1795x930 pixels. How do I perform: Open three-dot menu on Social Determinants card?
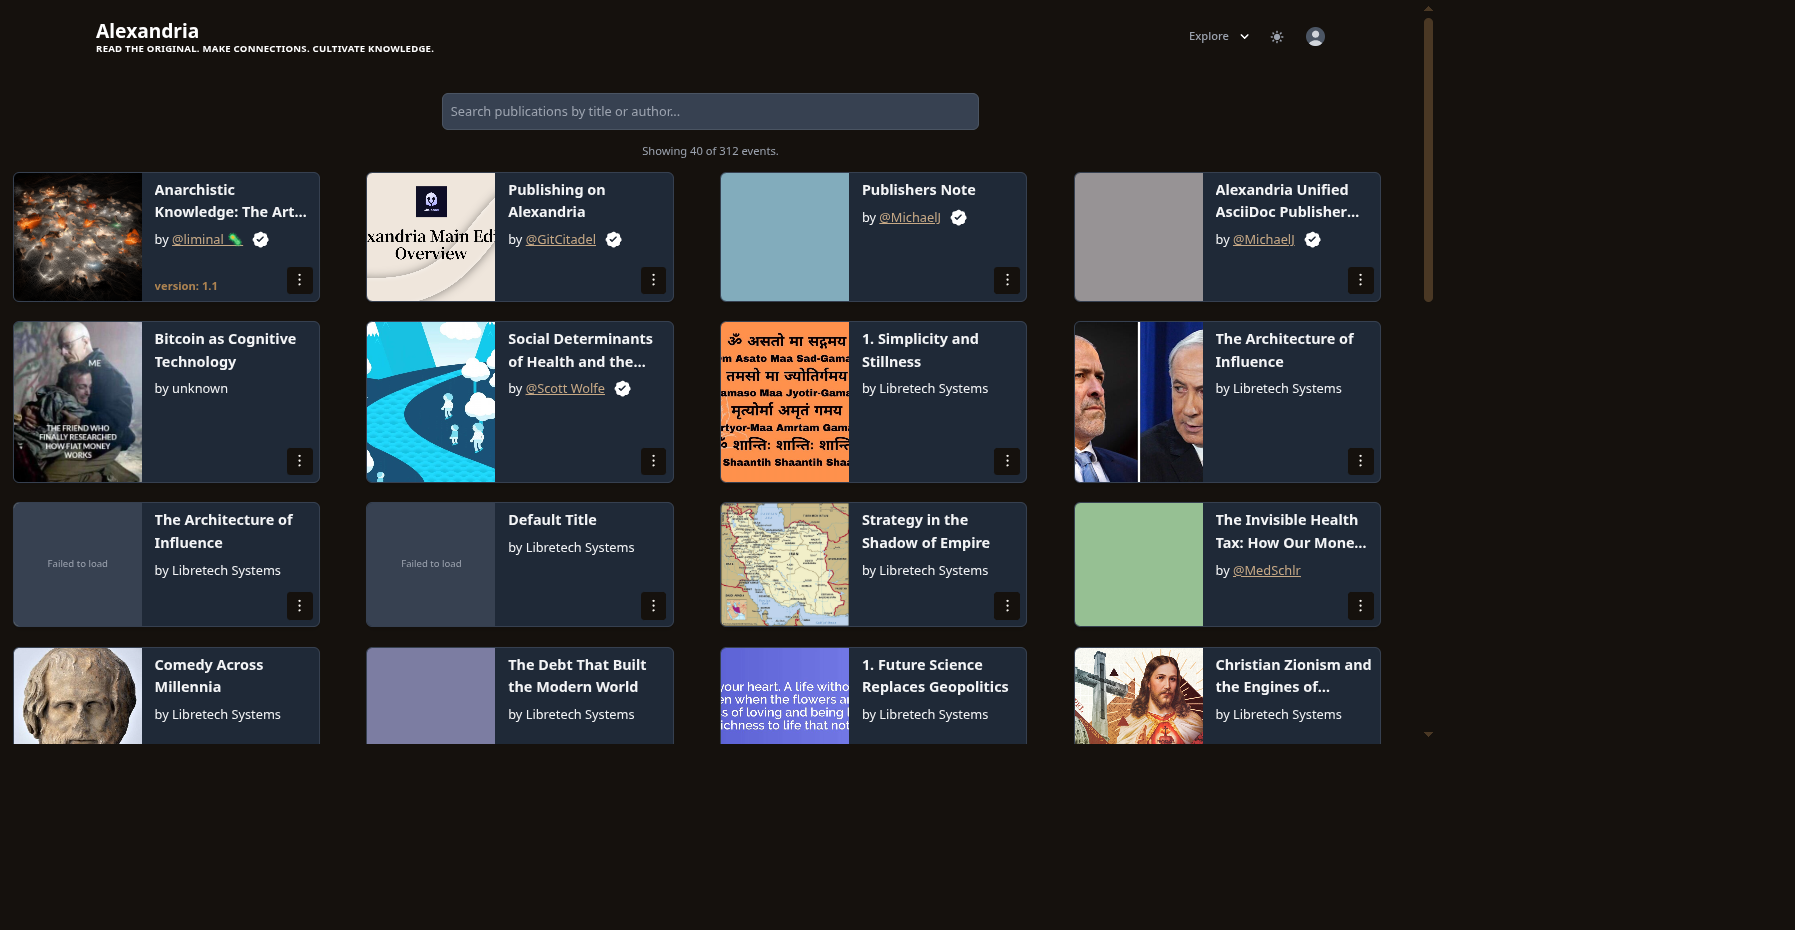(653, 461)
